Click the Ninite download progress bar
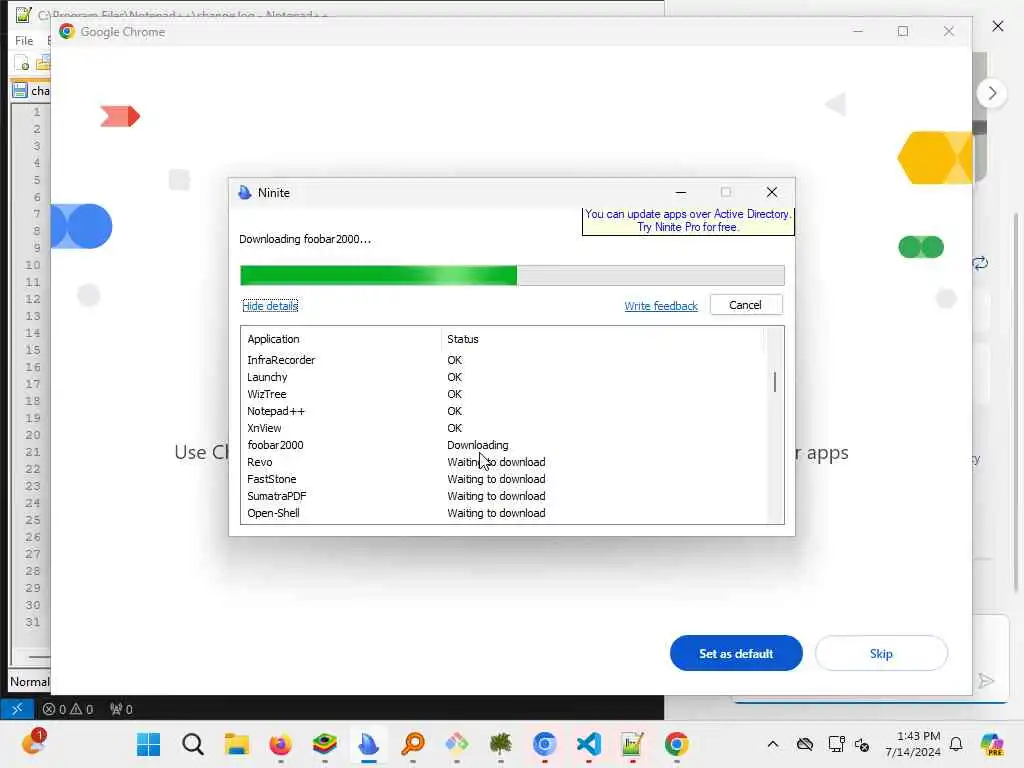 tap(512, 275)
